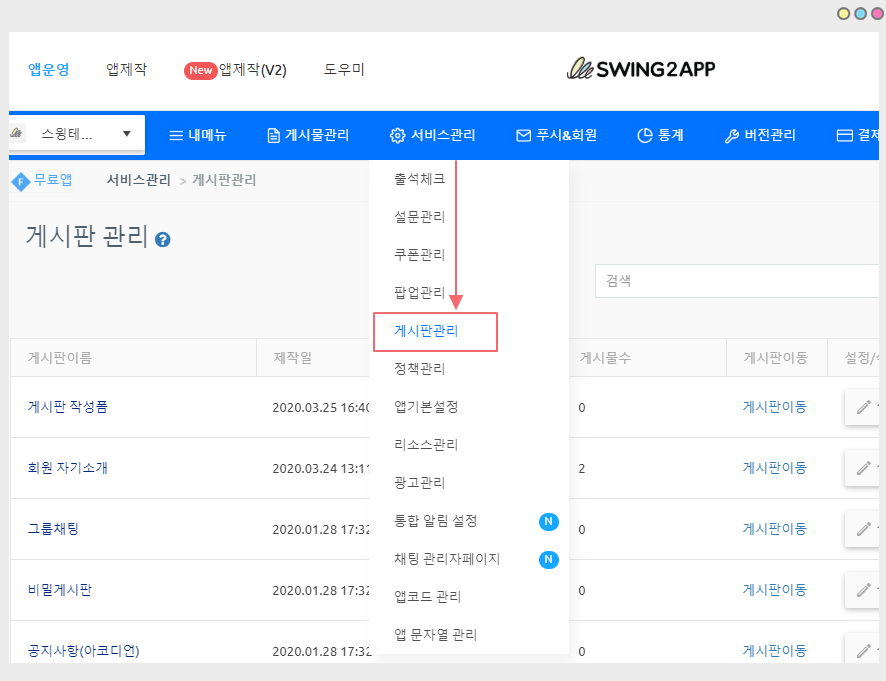Click the N badge next to 채팅 관리자페이지
Screen dimensions: 886x681
[548, 559]
